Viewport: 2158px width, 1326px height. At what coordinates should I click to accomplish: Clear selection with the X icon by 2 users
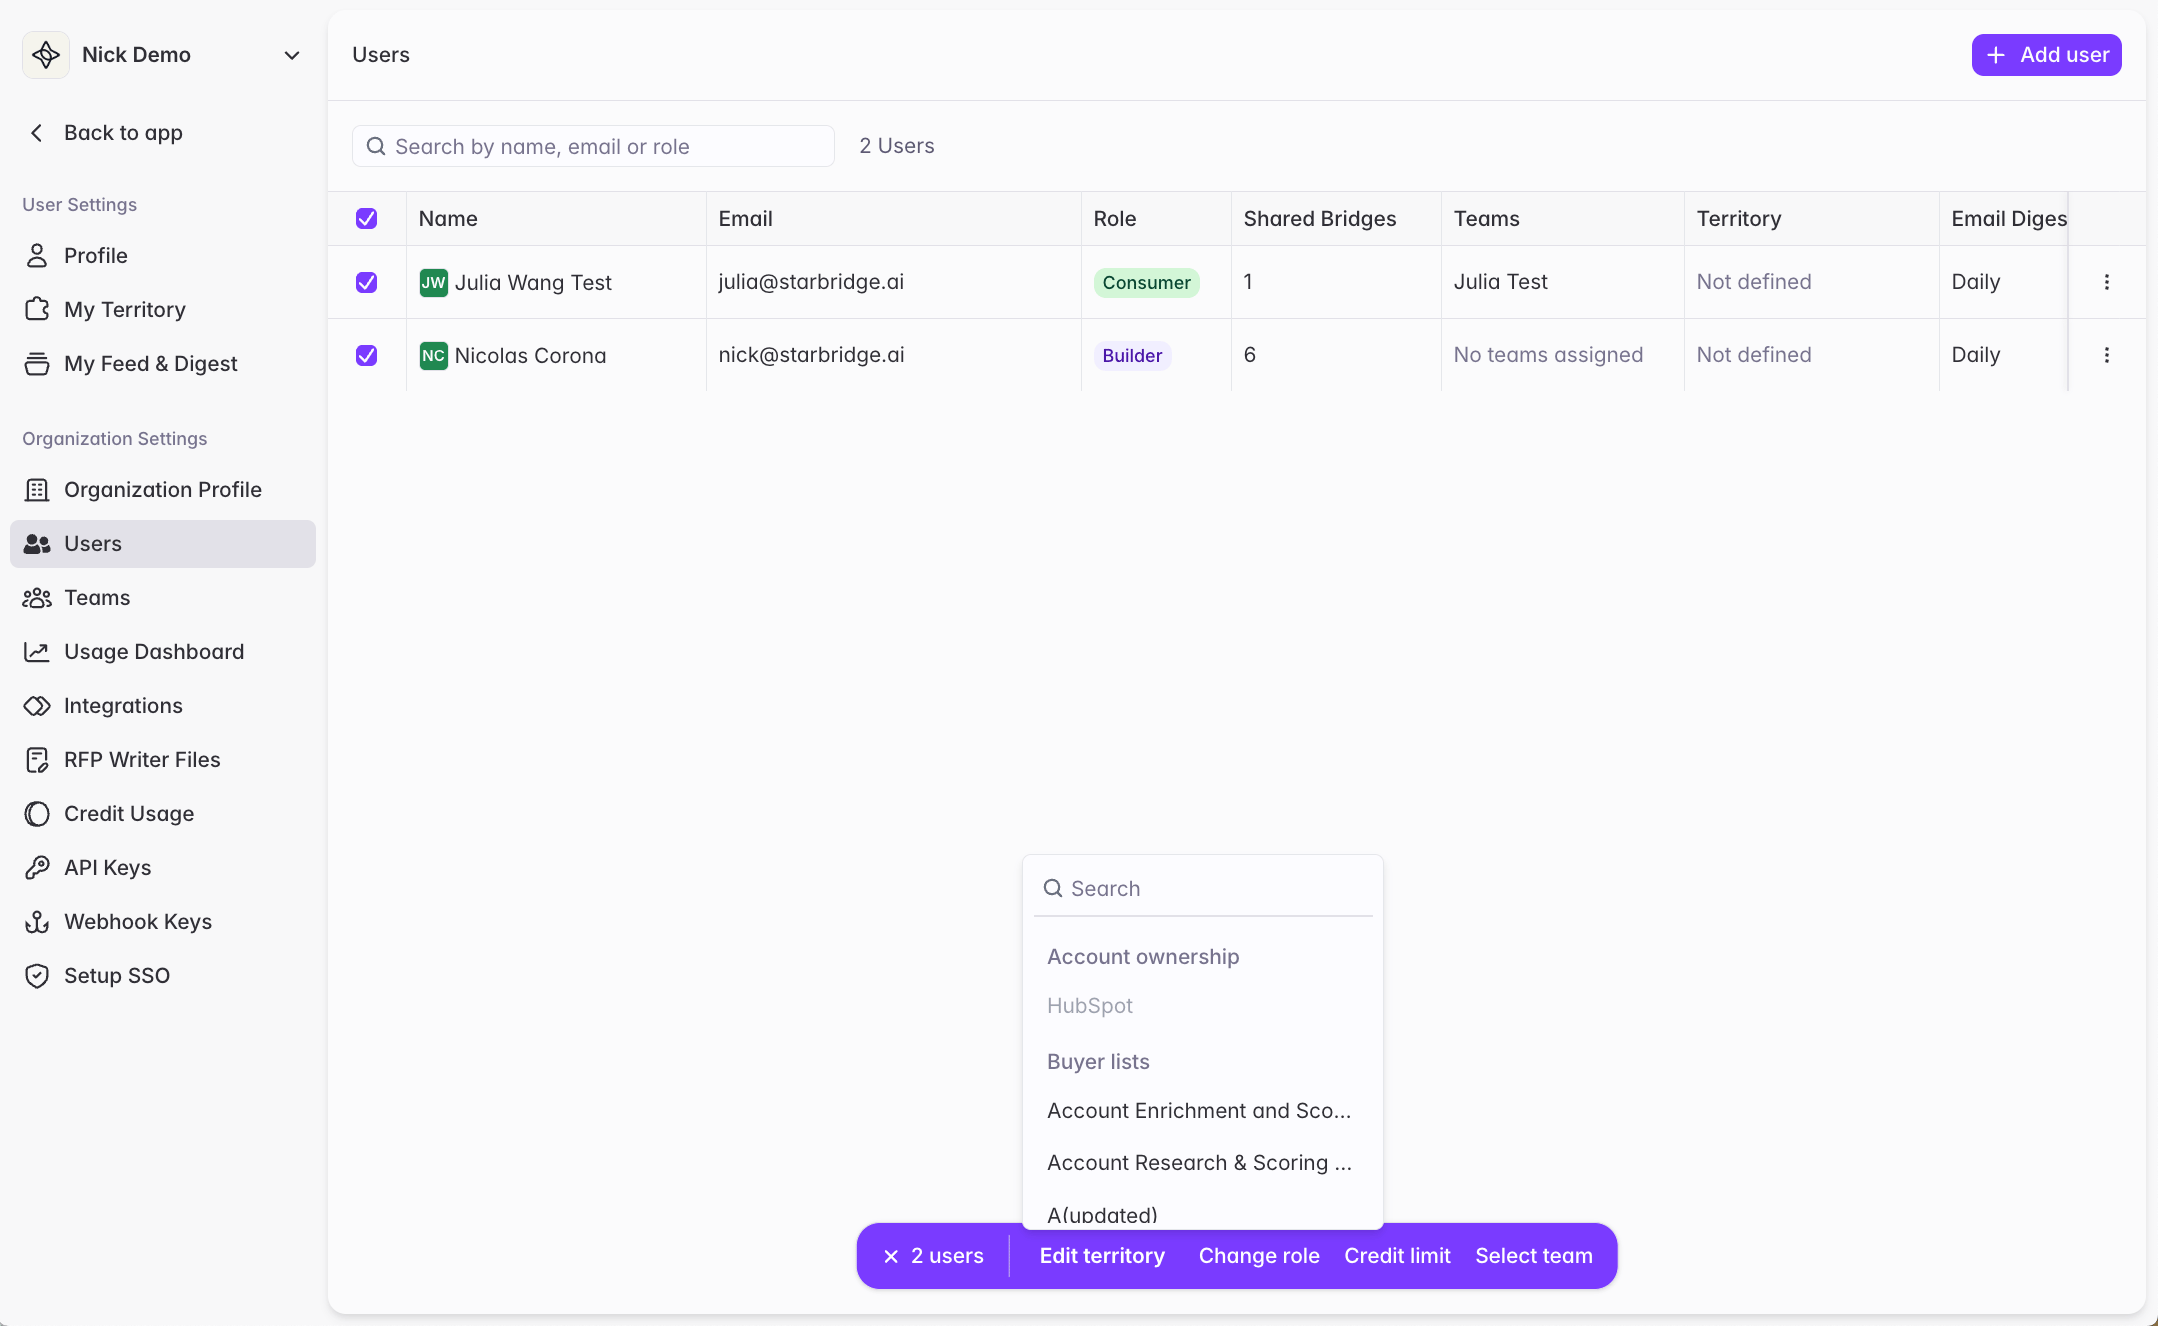pos(891,1256)
